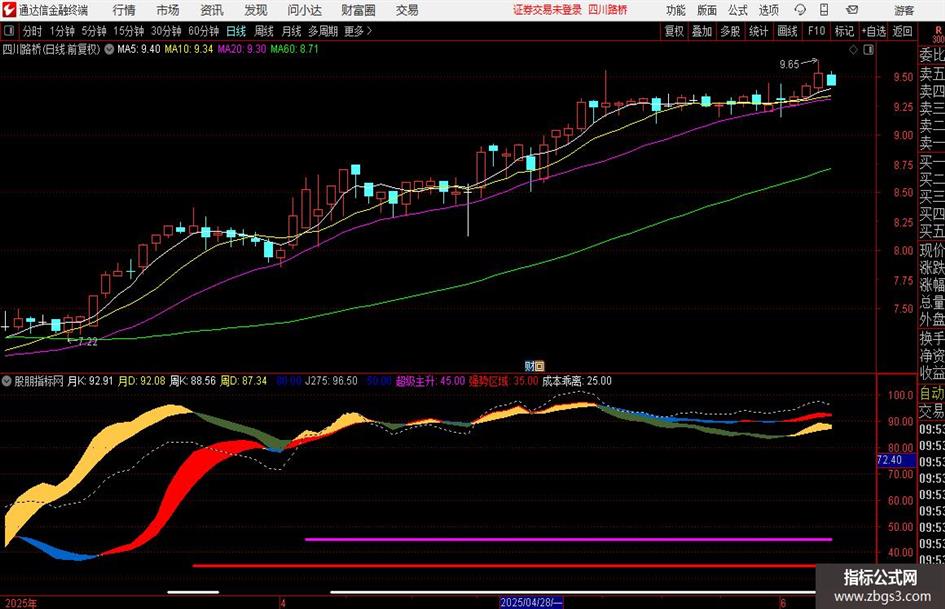Click the red 四川路桥 title link
Viewport: 945px width, 609px height.
coord(608,10)
